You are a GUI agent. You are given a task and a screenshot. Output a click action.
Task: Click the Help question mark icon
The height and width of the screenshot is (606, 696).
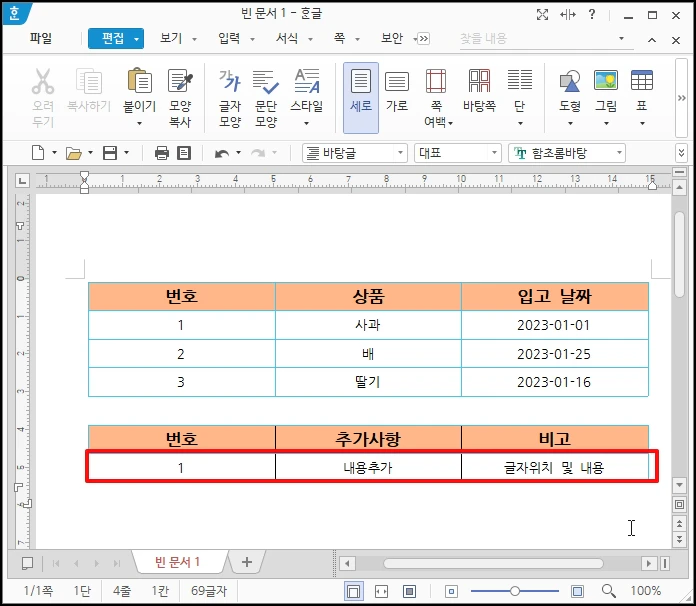click(592, 15)
